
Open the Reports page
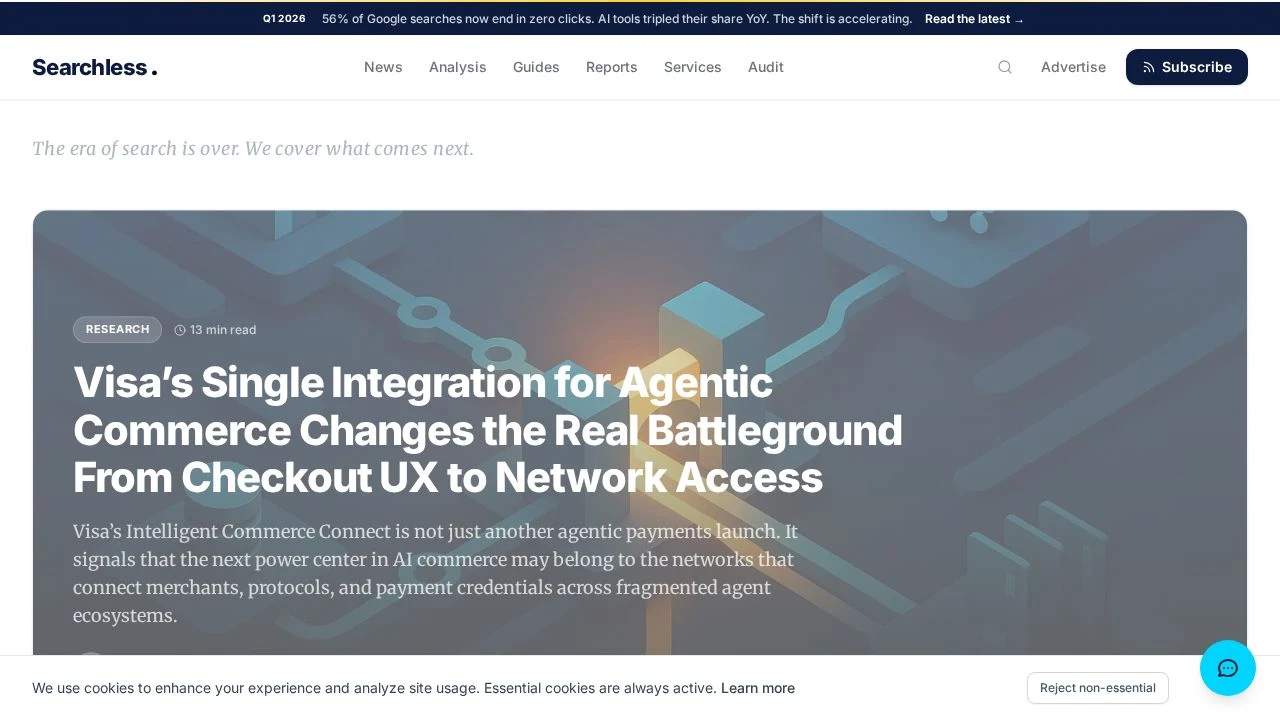(611, 67)
